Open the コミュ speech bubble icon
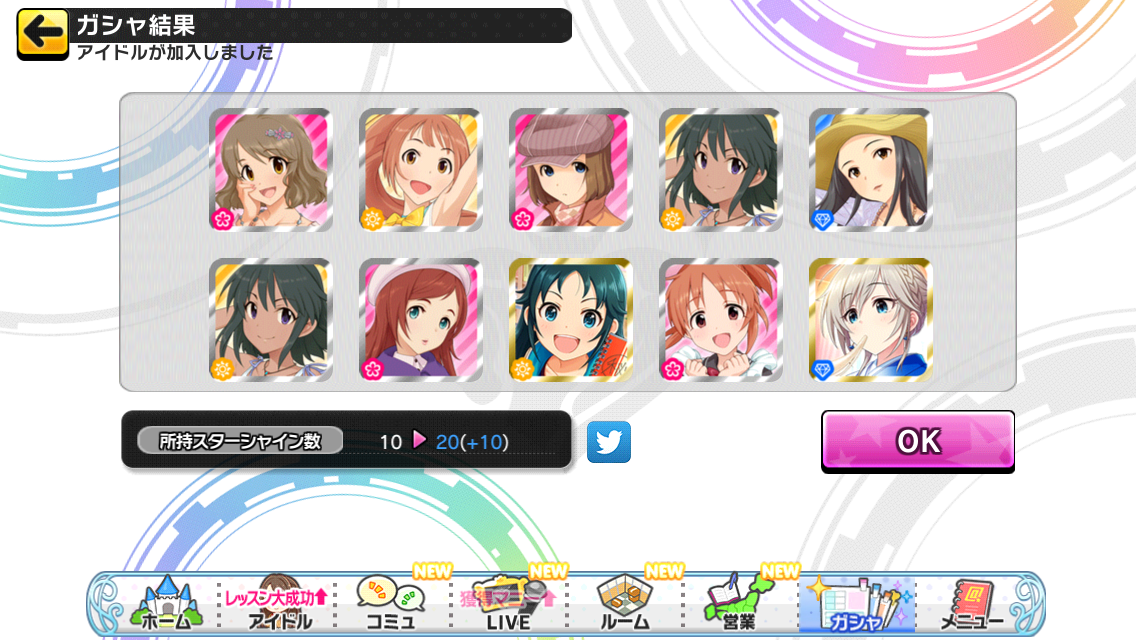 click(x=391, y=603)
